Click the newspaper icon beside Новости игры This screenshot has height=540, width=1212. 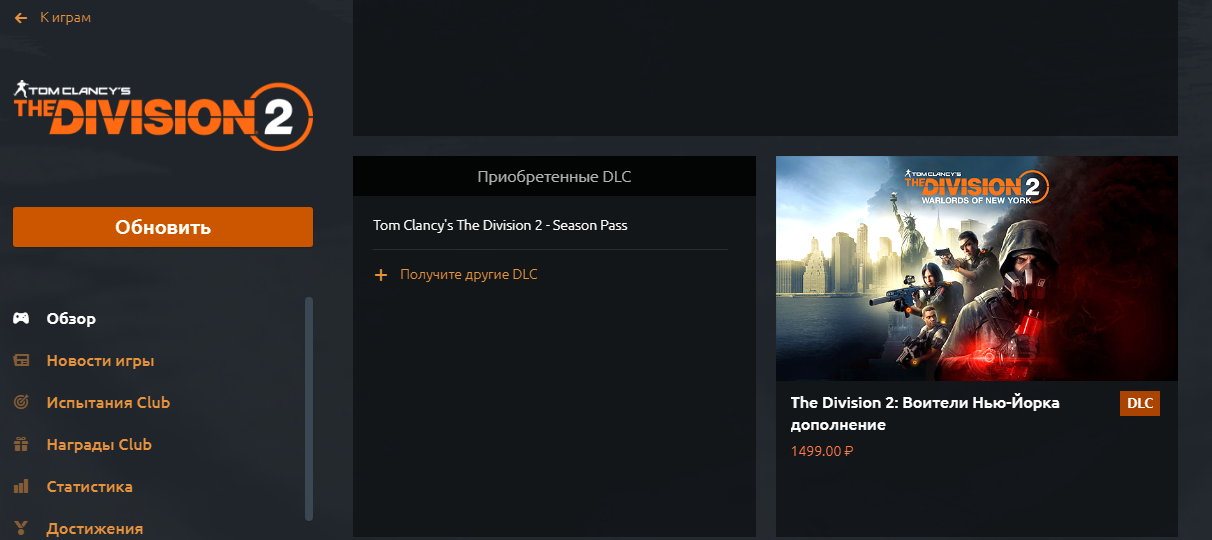[21, 361]
